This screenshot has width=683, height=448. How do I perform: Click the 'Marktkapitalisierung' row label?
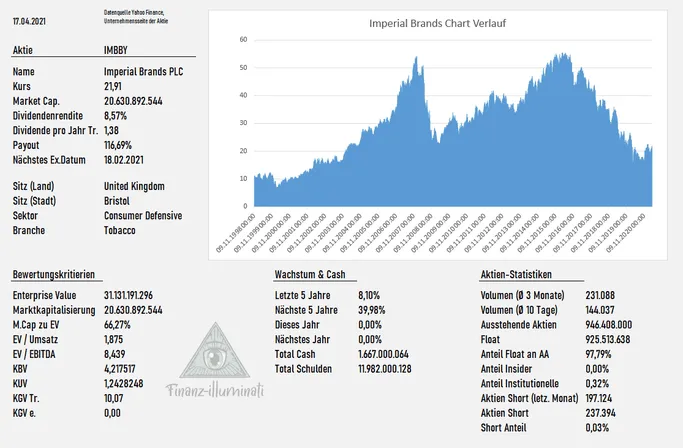[x=54, y=310]
